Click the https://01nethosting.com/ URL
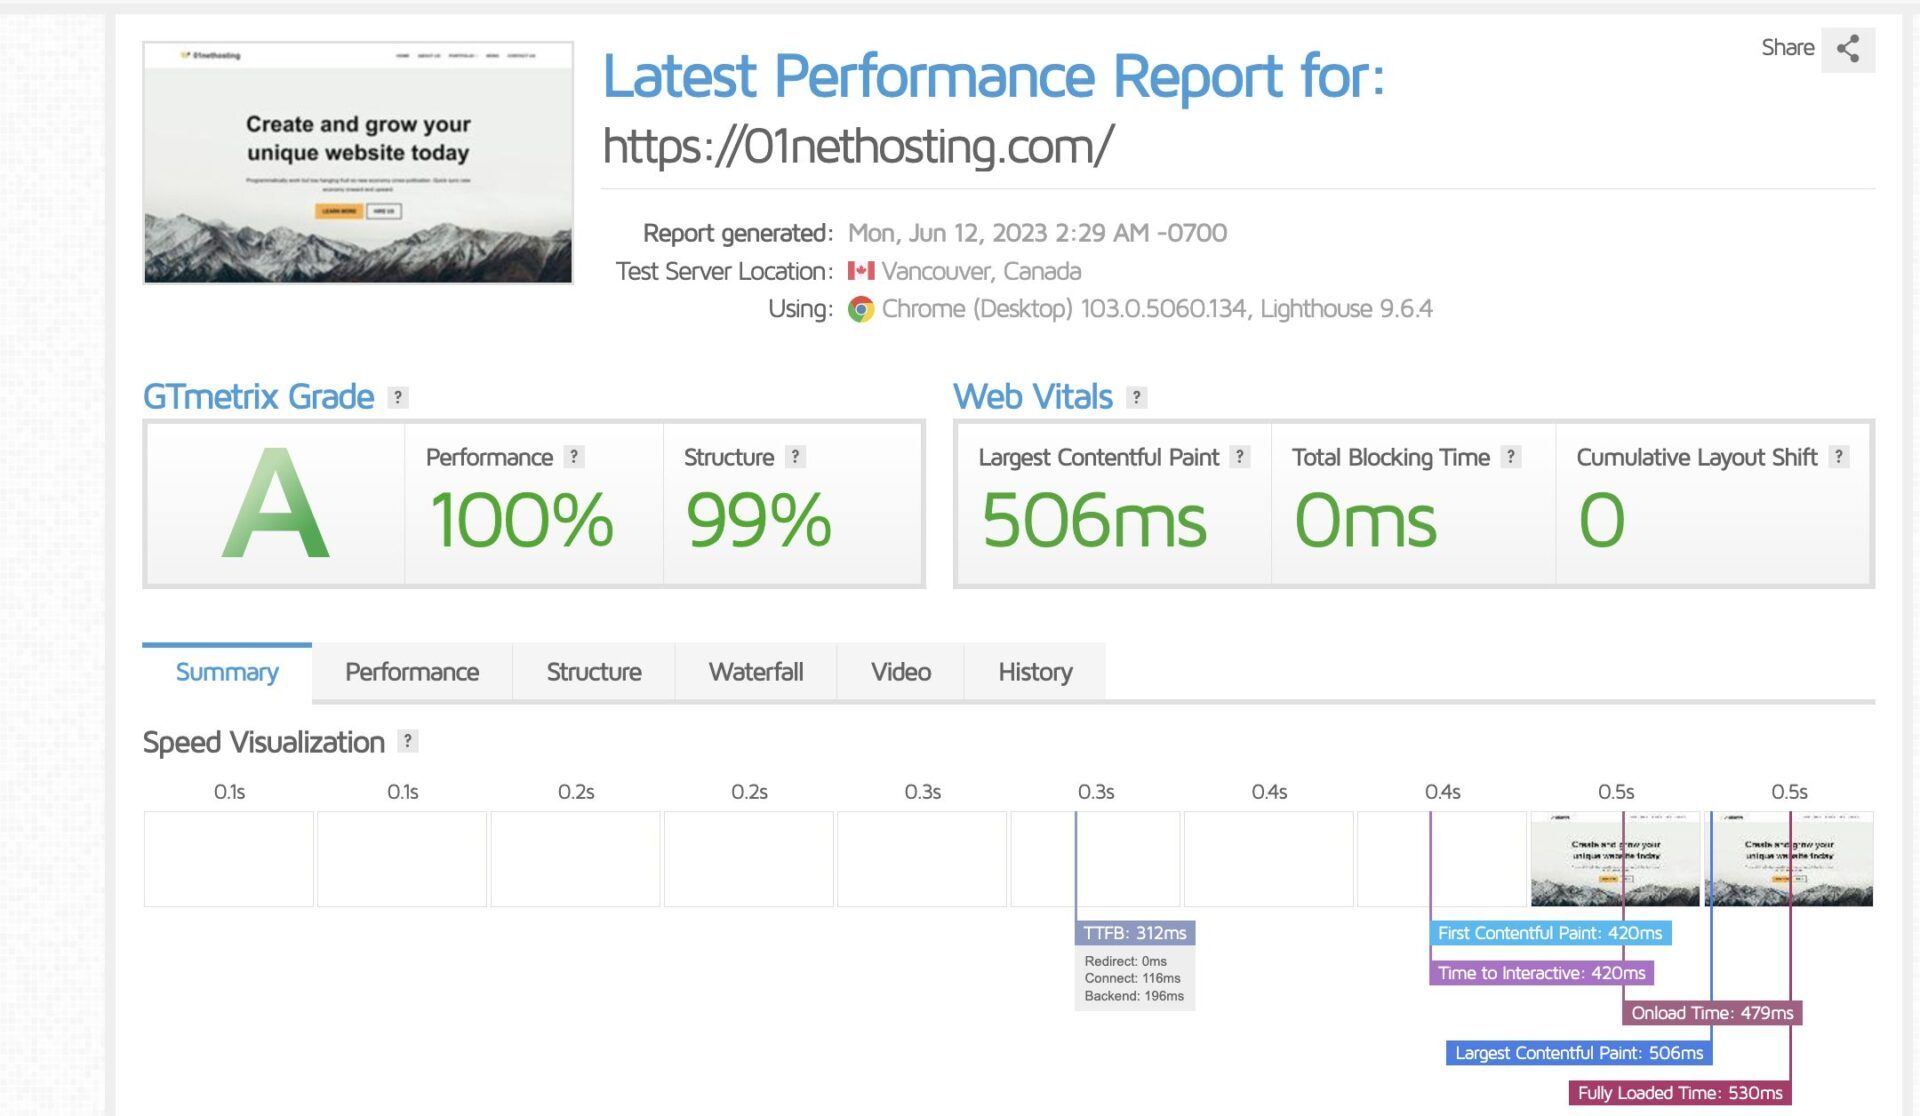The height and width of the screenshot is (1116, 1920). click(x=858, y=146)
